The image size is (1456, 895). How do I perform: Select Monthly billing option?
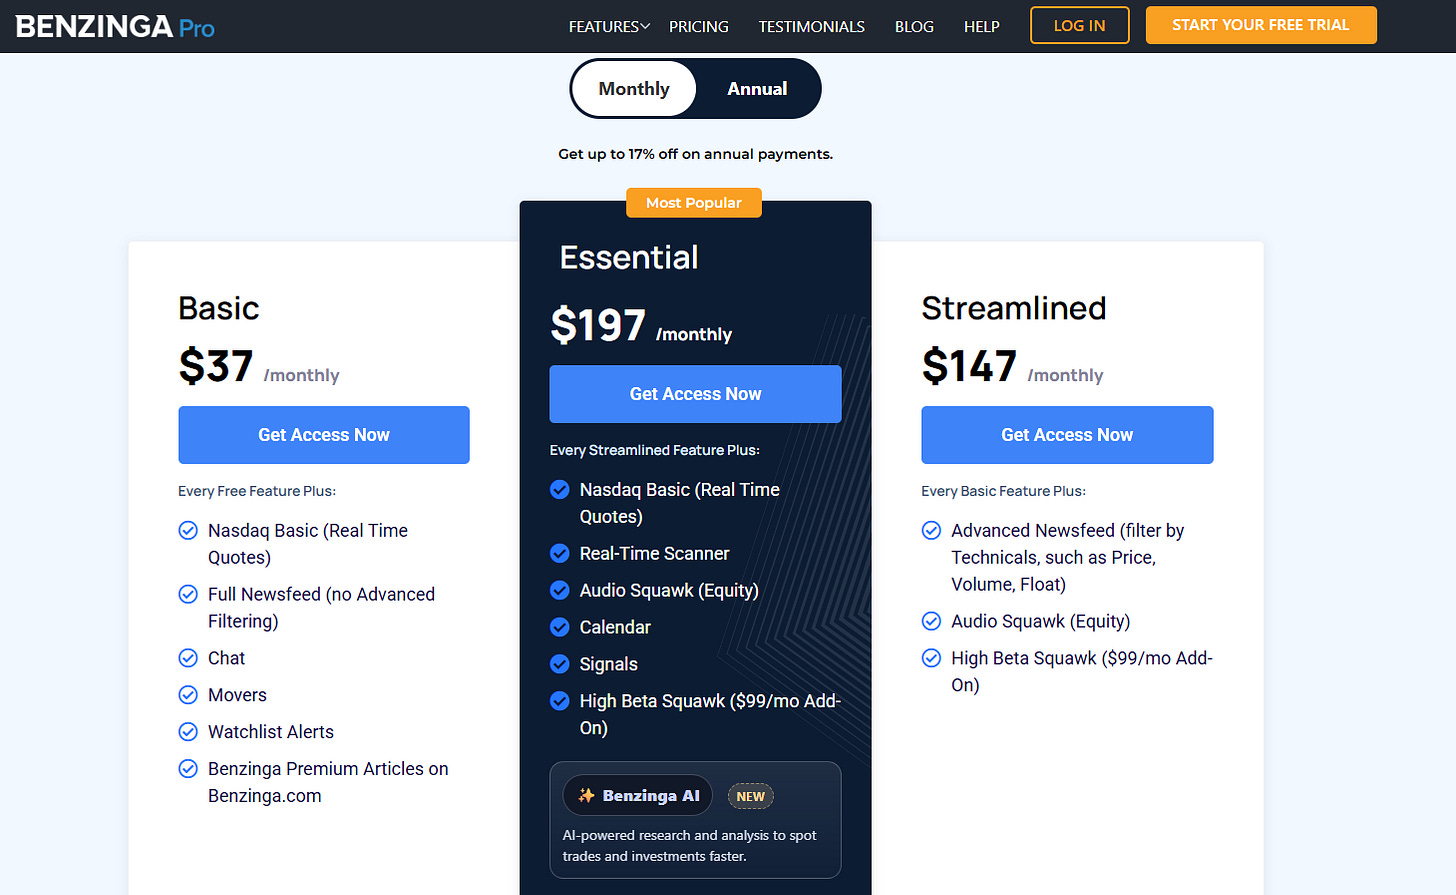coord(634,89)
